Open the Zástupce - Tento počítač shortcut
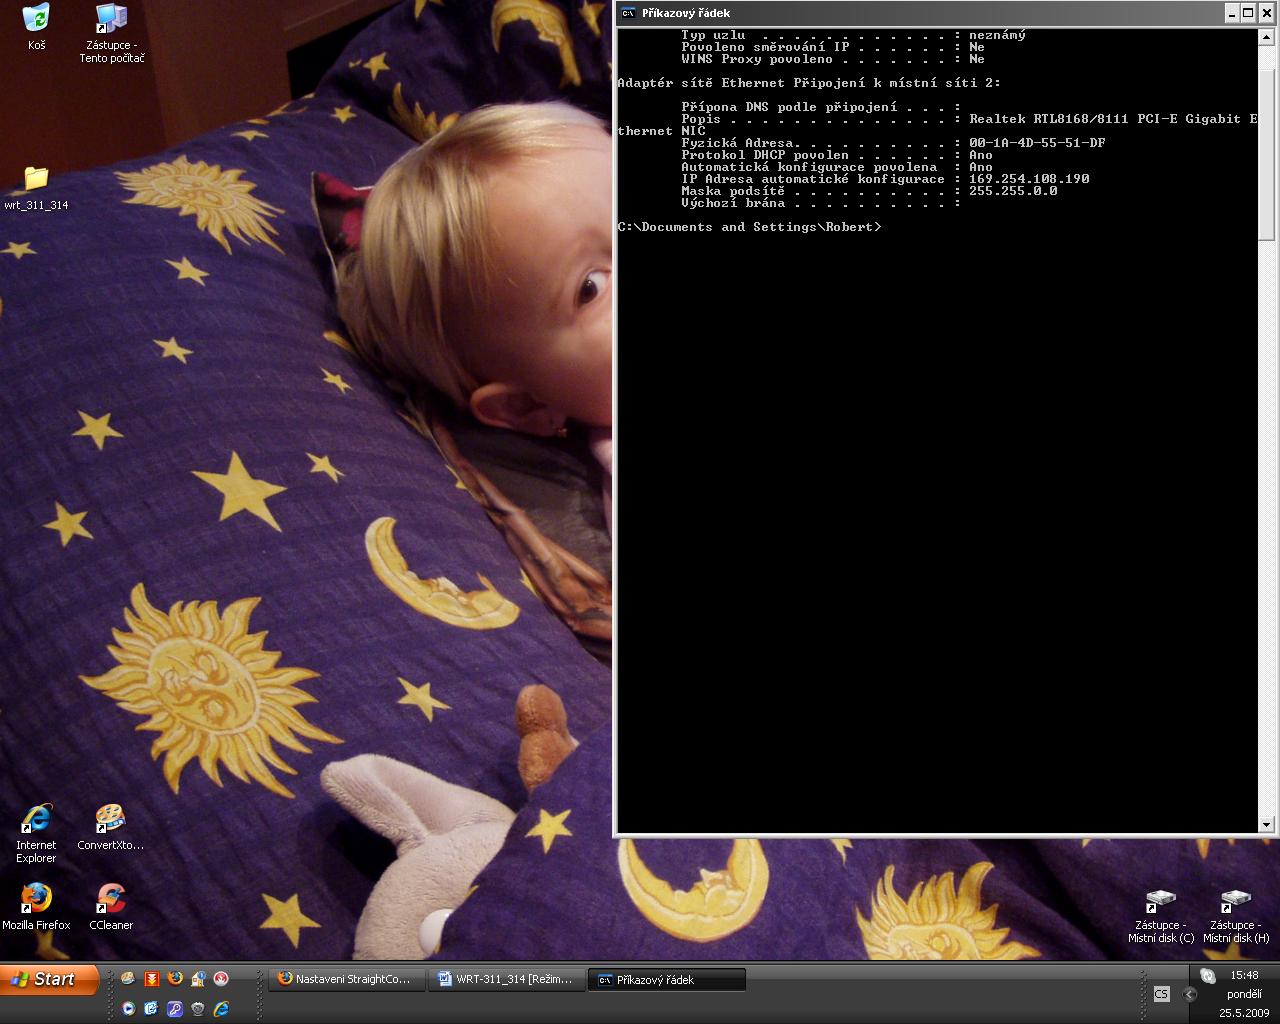Viewport: 1280px width, 1024px height. coord(112,33)
